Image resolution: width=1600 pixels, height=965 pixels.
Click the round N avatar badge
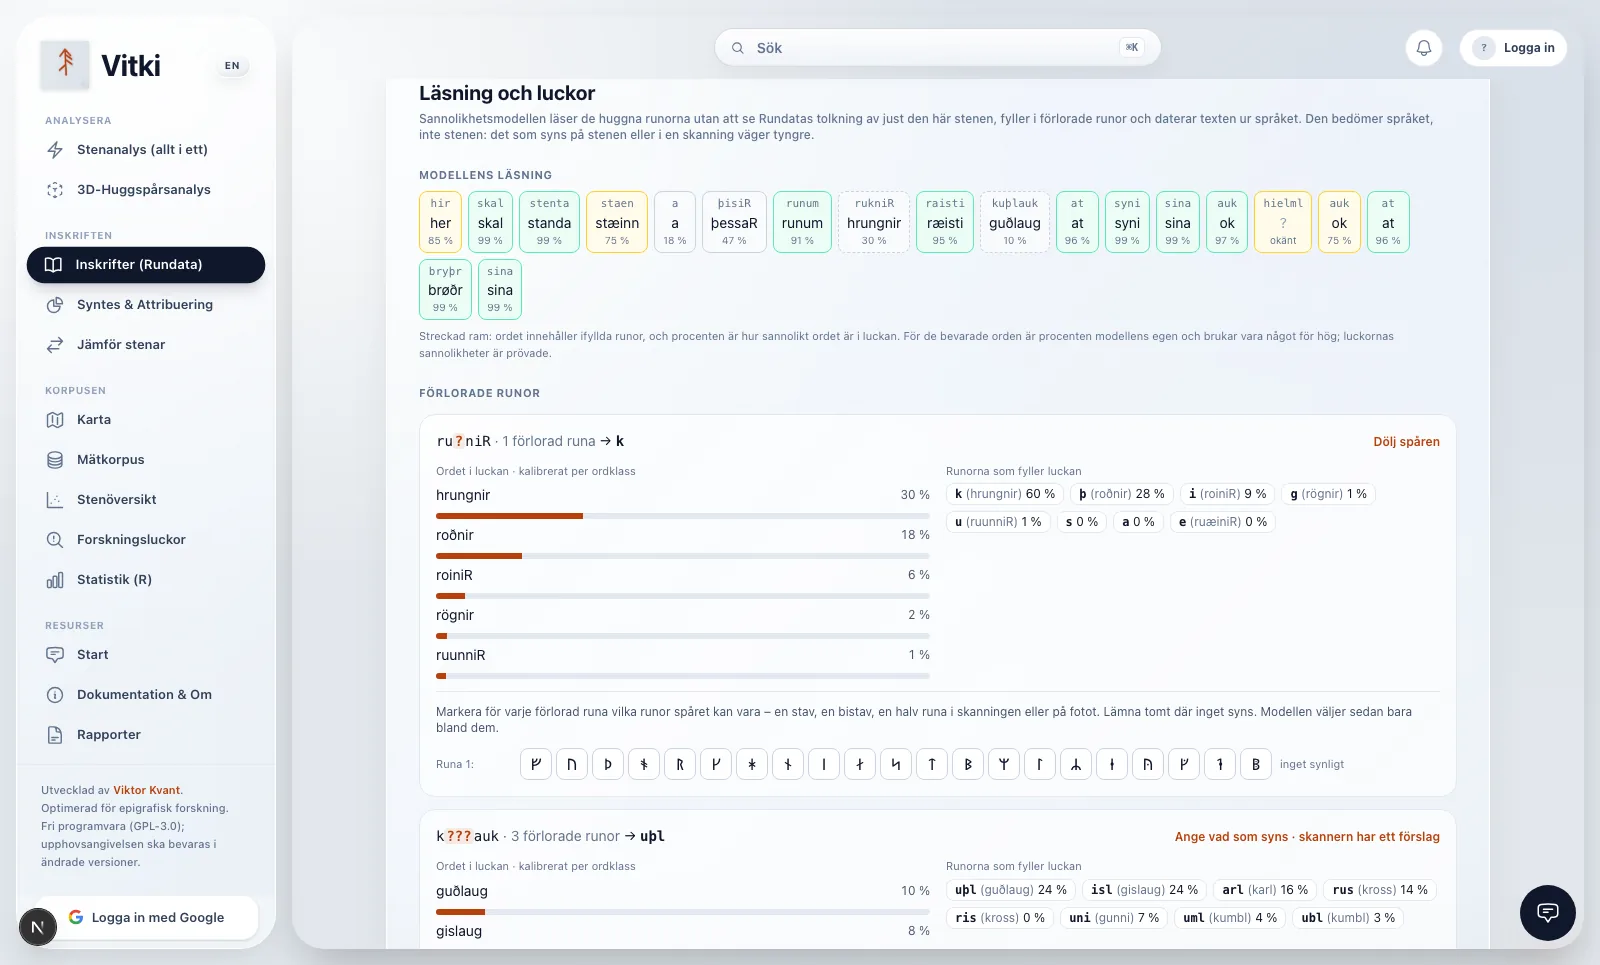pos(38,928)
